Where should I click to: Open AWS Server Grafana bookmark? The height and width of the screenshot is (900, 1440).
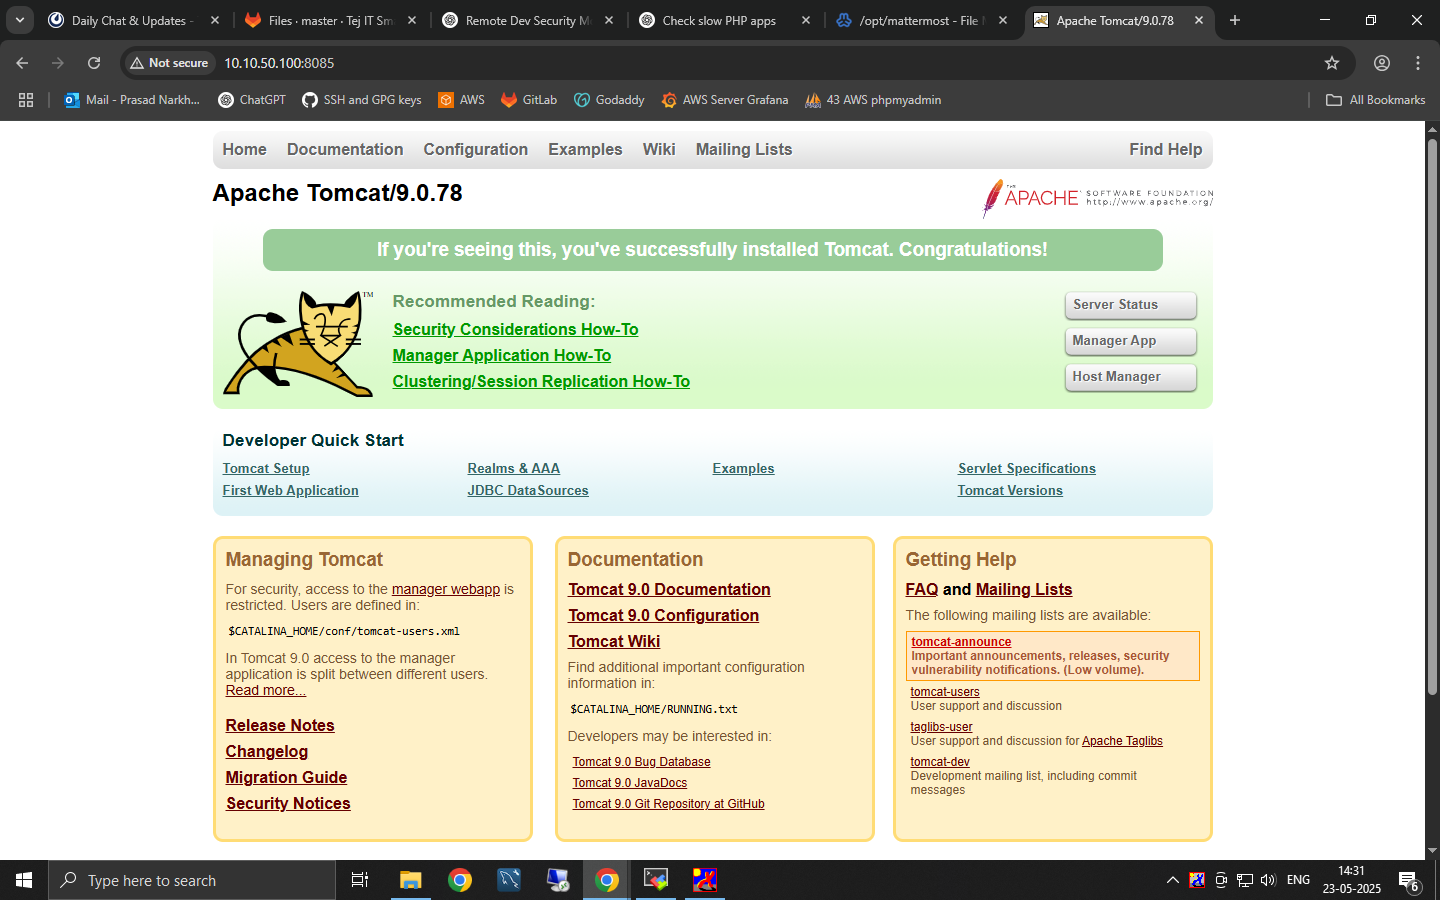[x=725, y=100]
